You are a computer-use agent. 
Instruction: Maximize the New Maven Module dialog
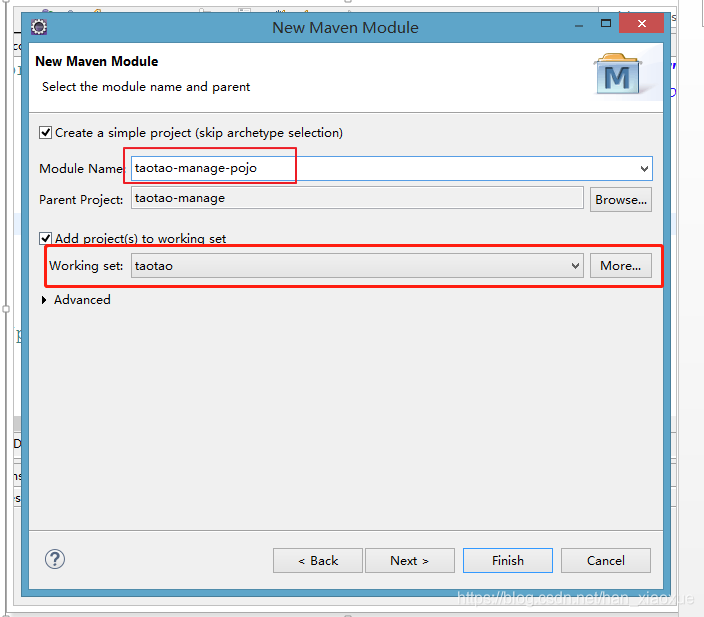(606, 23)
